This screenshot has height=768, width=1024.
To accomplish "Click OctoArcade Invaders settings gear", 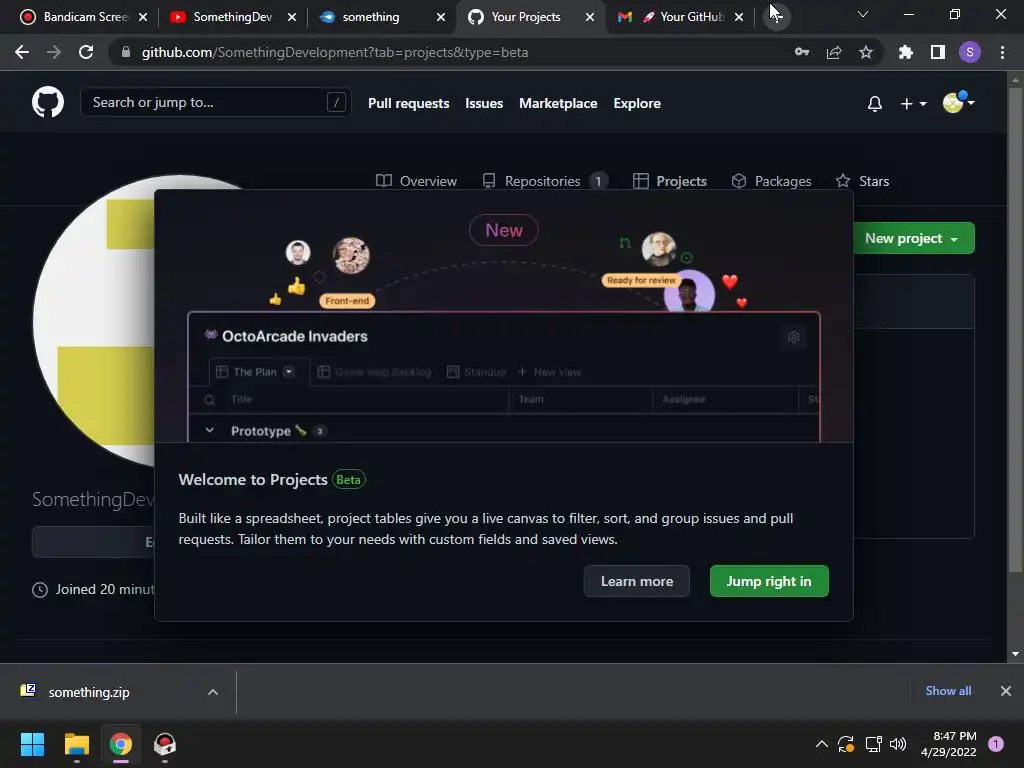I will click(x=793, y=337).
